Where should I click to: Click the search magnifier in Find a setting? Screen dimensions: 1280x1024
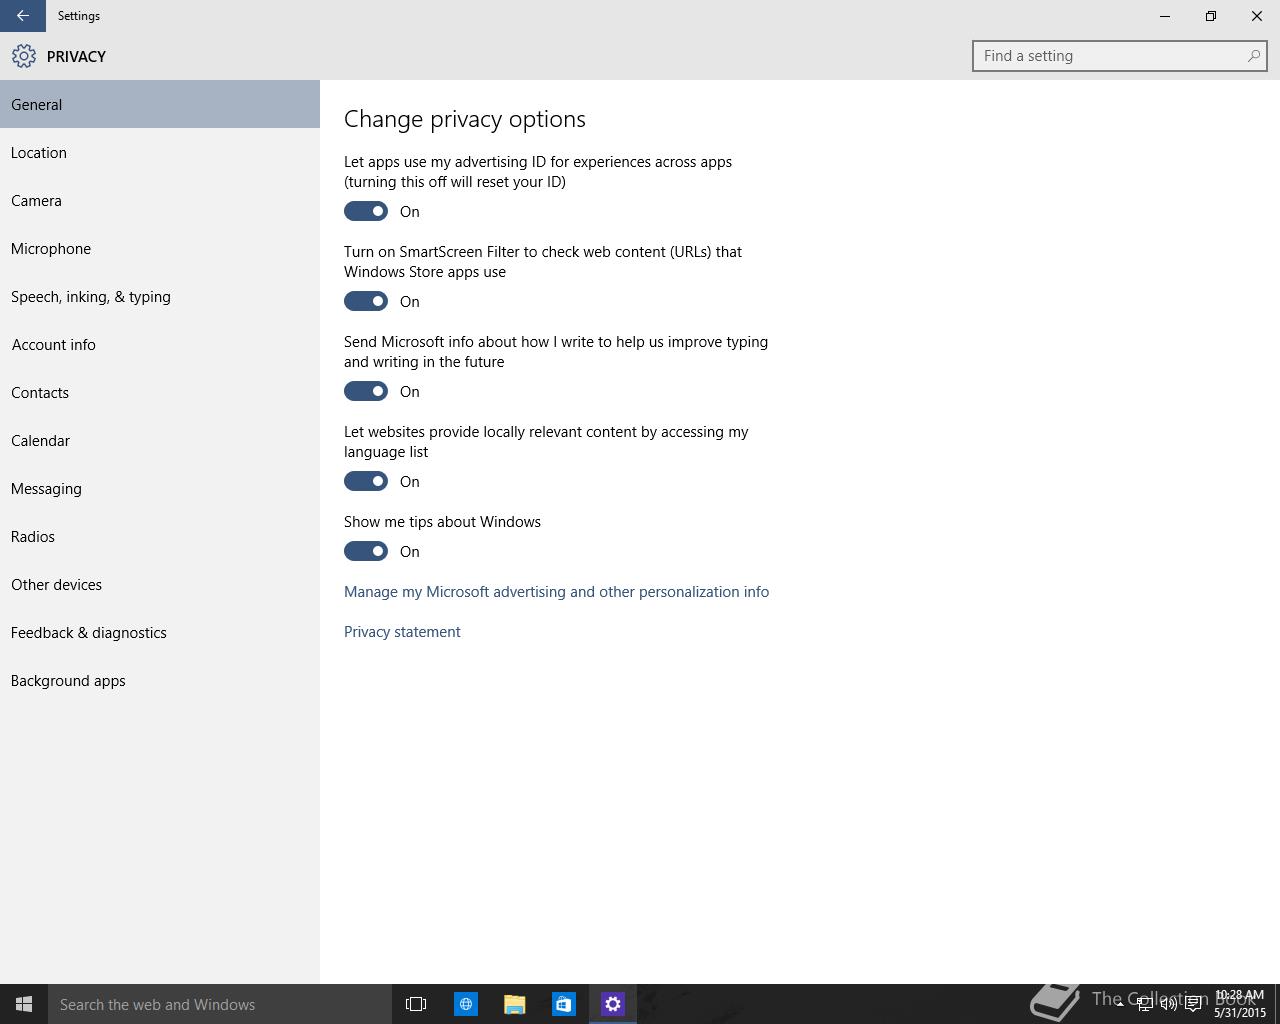tap(1253, 56)
